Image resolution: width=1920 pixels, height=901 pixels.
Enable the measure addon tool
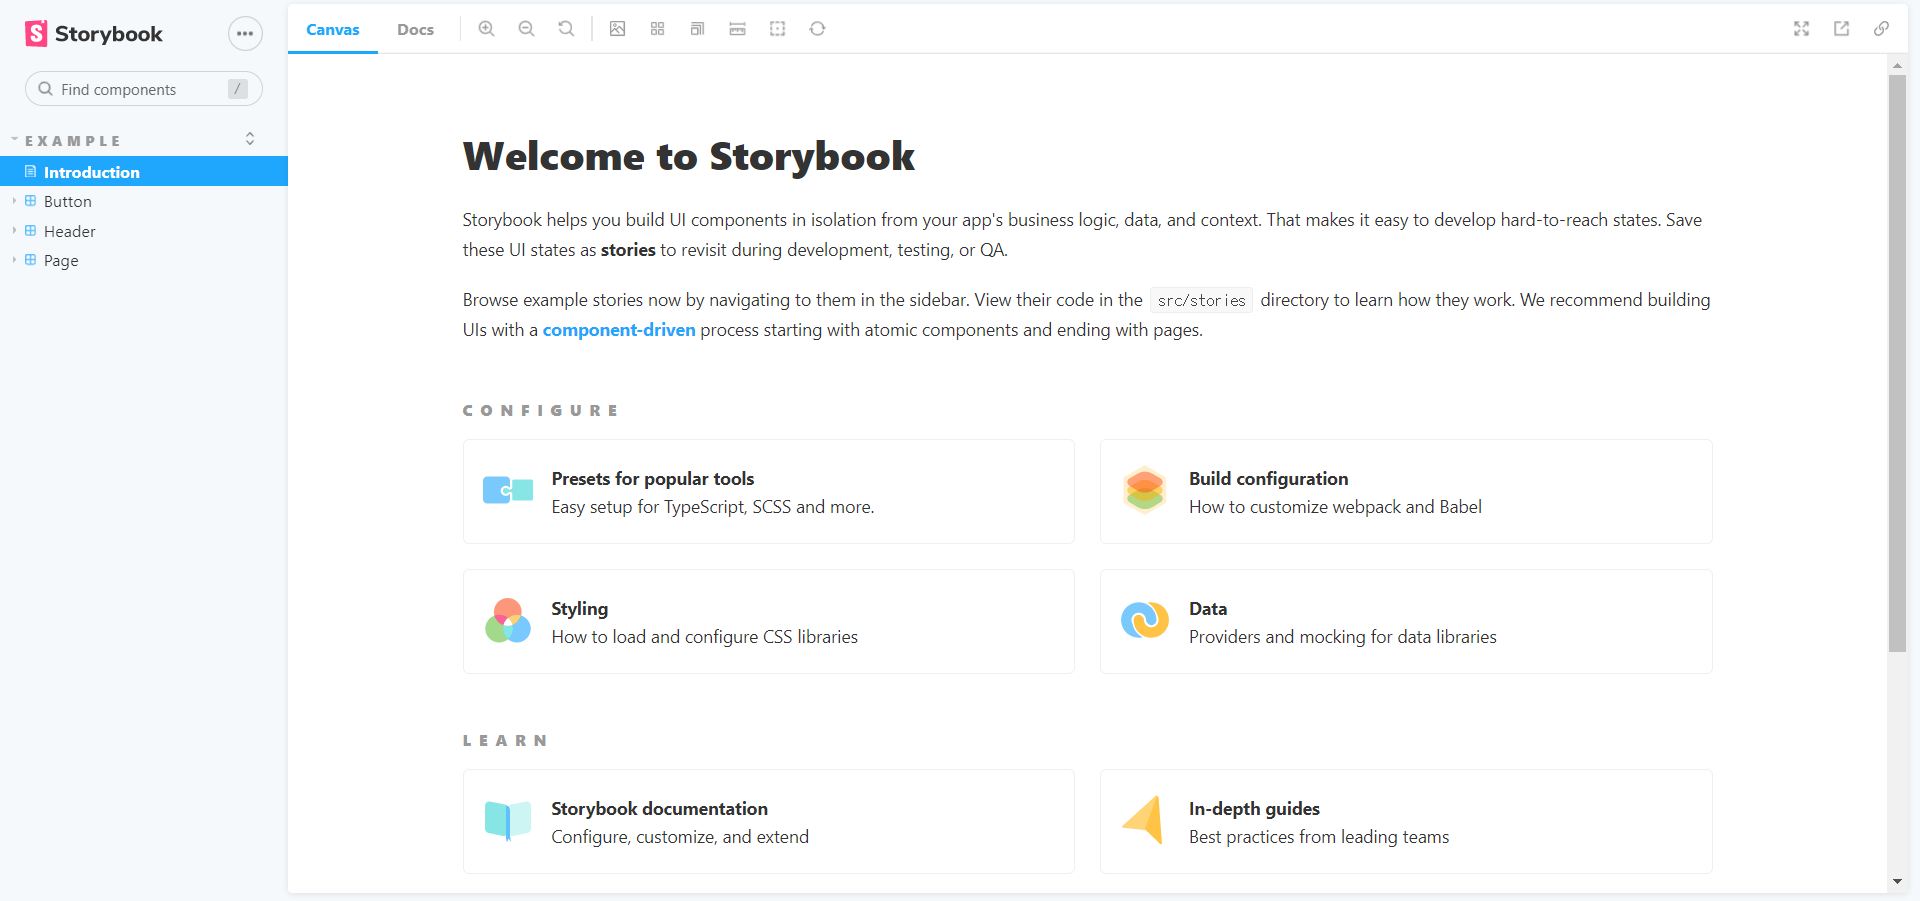pos(737,29)
